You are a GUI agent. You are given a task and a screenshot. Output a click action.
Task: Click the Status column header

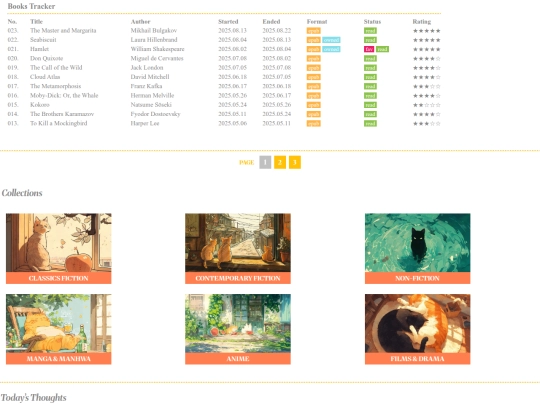click(372, 21)
